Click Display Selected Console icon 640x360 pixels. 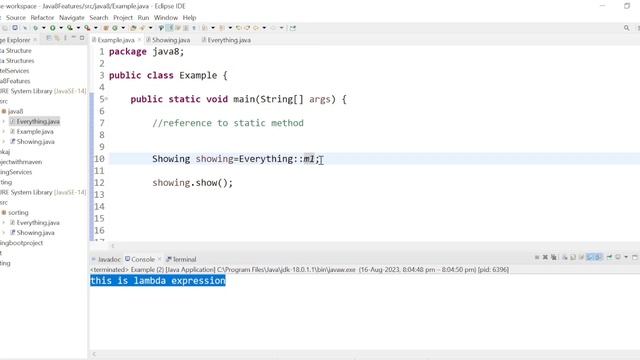[618, 257]
